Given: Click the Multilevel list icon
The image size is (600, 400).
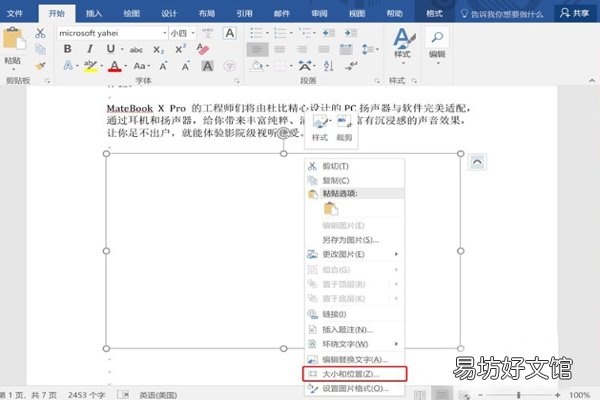Looking at the screenshot, I should (x=307, y=33).
